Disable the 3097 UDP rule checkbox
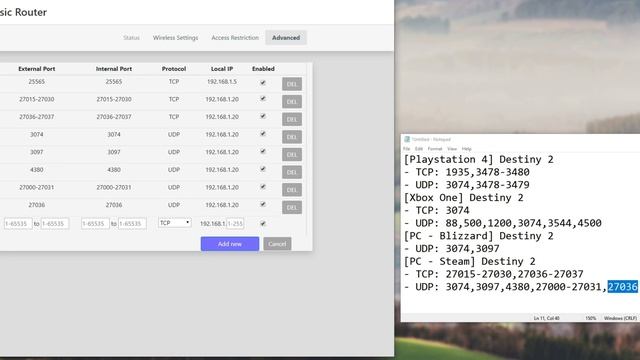This screenshot has width=640, height=360. pos(263,151)
